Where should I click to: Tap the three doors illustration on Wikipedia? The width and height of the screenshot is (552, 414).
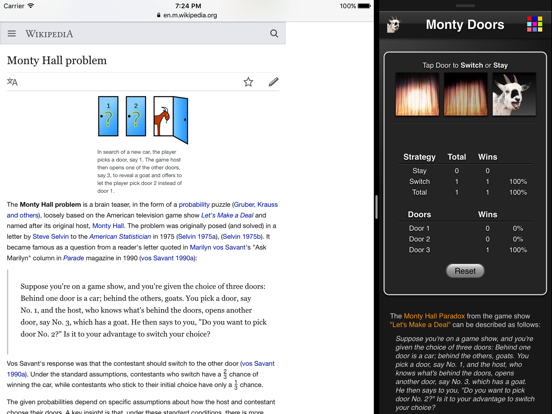click(143, 120)
